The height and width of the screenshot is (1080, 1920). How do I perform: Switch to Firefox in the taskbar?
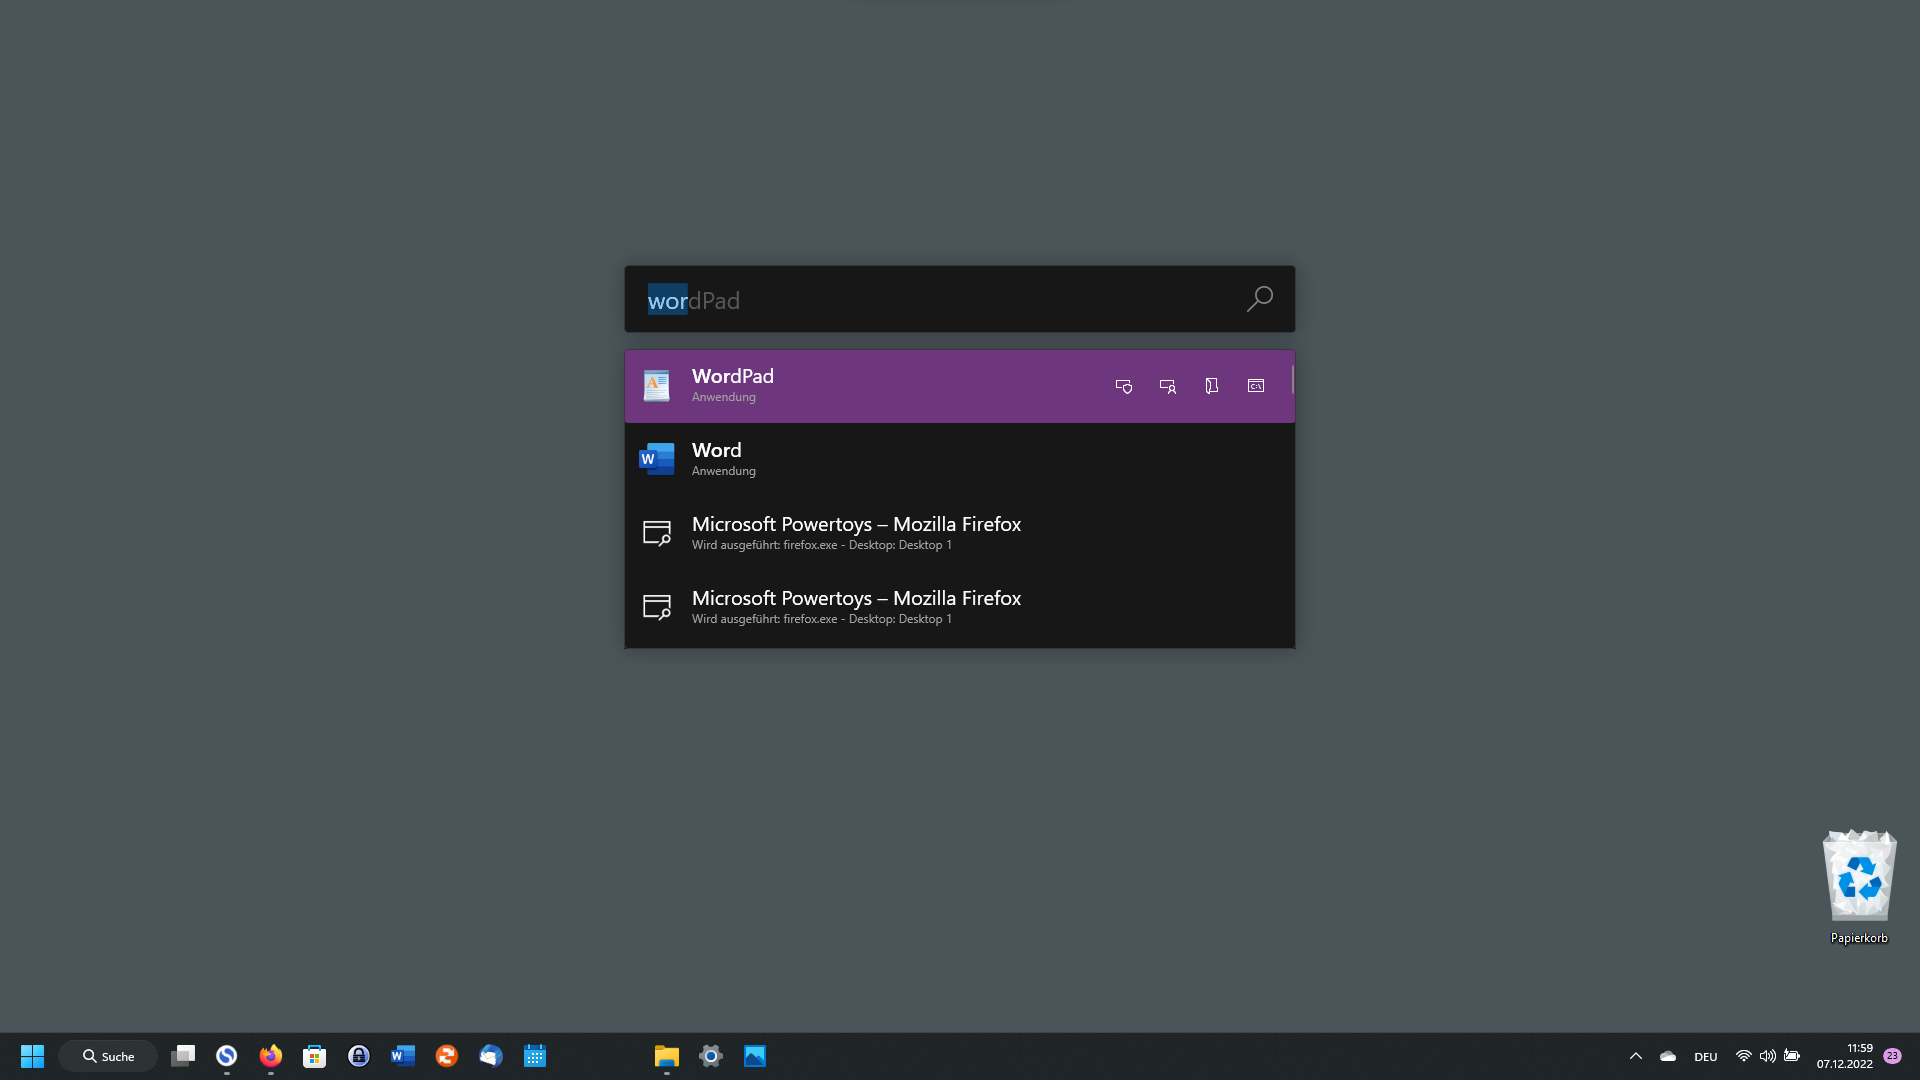tap(271, 1056)
